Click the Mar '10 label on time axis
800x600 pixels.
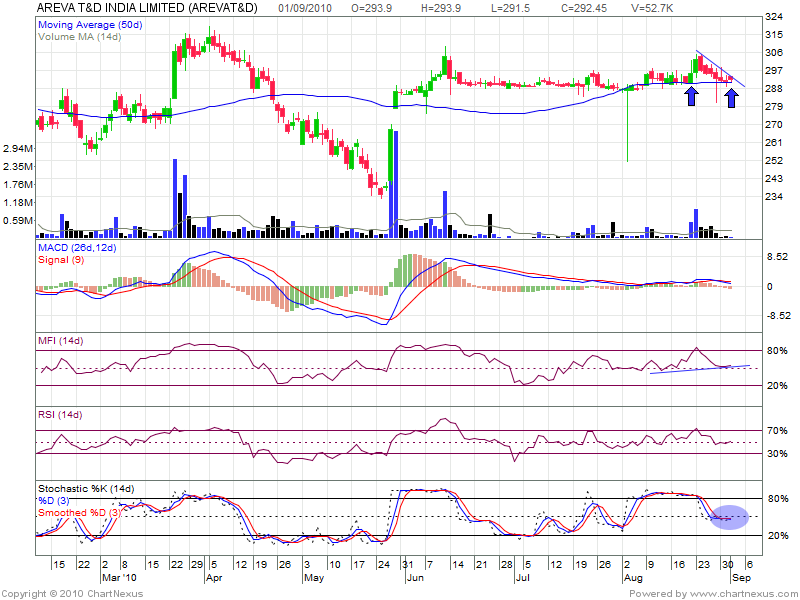coord(118,578)
